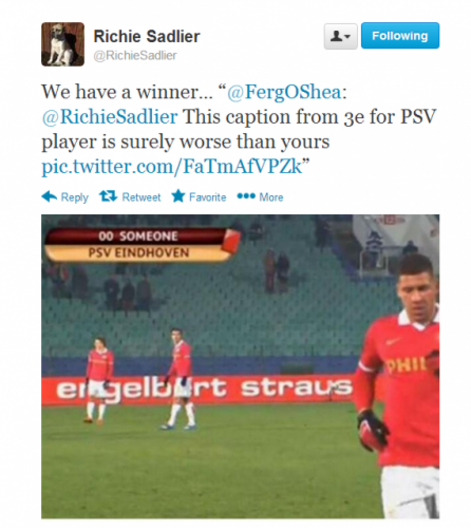Open the @FergOShea mention link

pyautogui.click(x=284, y=92)
